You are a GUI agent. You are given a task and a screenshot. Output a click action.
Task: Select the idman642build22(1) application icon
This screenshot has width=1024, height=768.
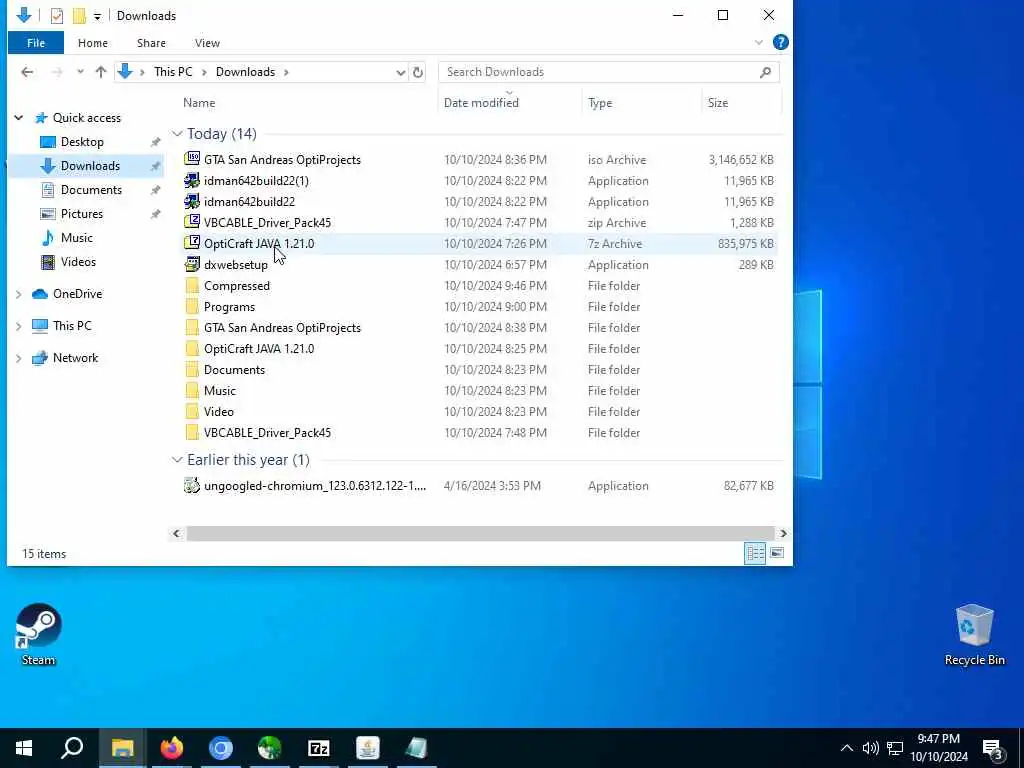(191, 181)
